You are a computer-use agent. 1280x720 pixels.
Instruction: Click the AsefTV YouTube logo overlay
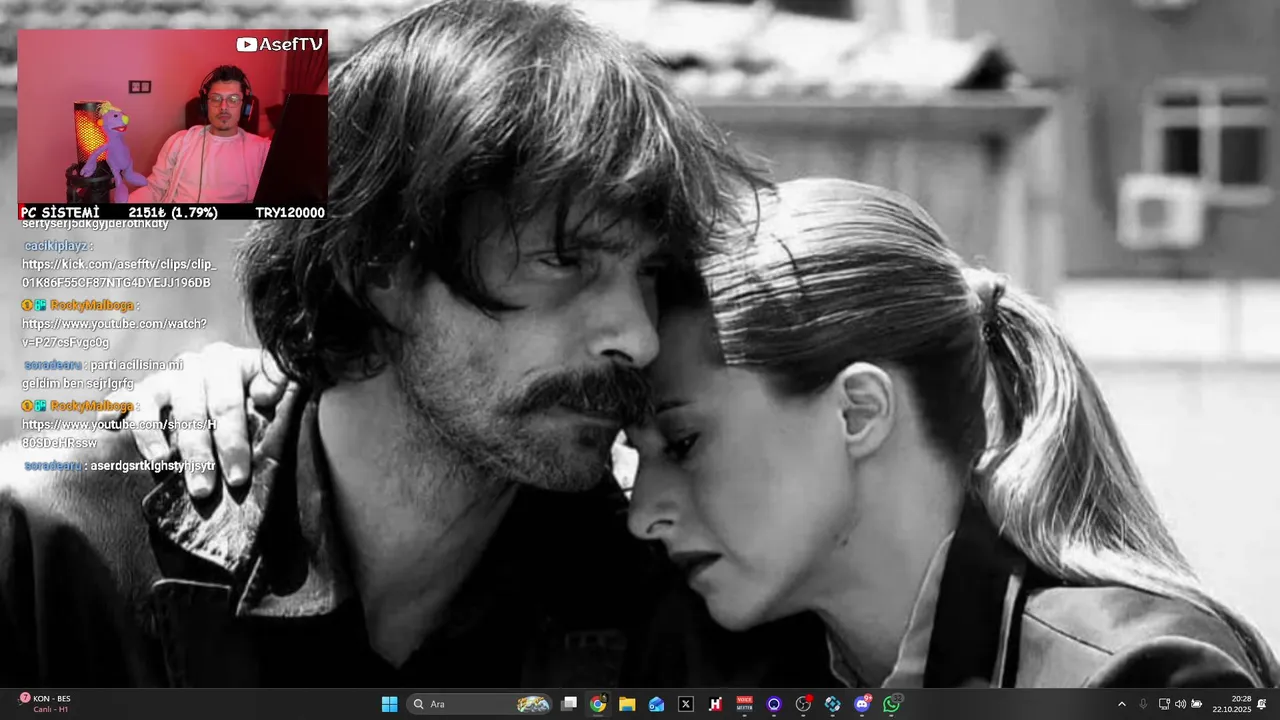(280, 44)
